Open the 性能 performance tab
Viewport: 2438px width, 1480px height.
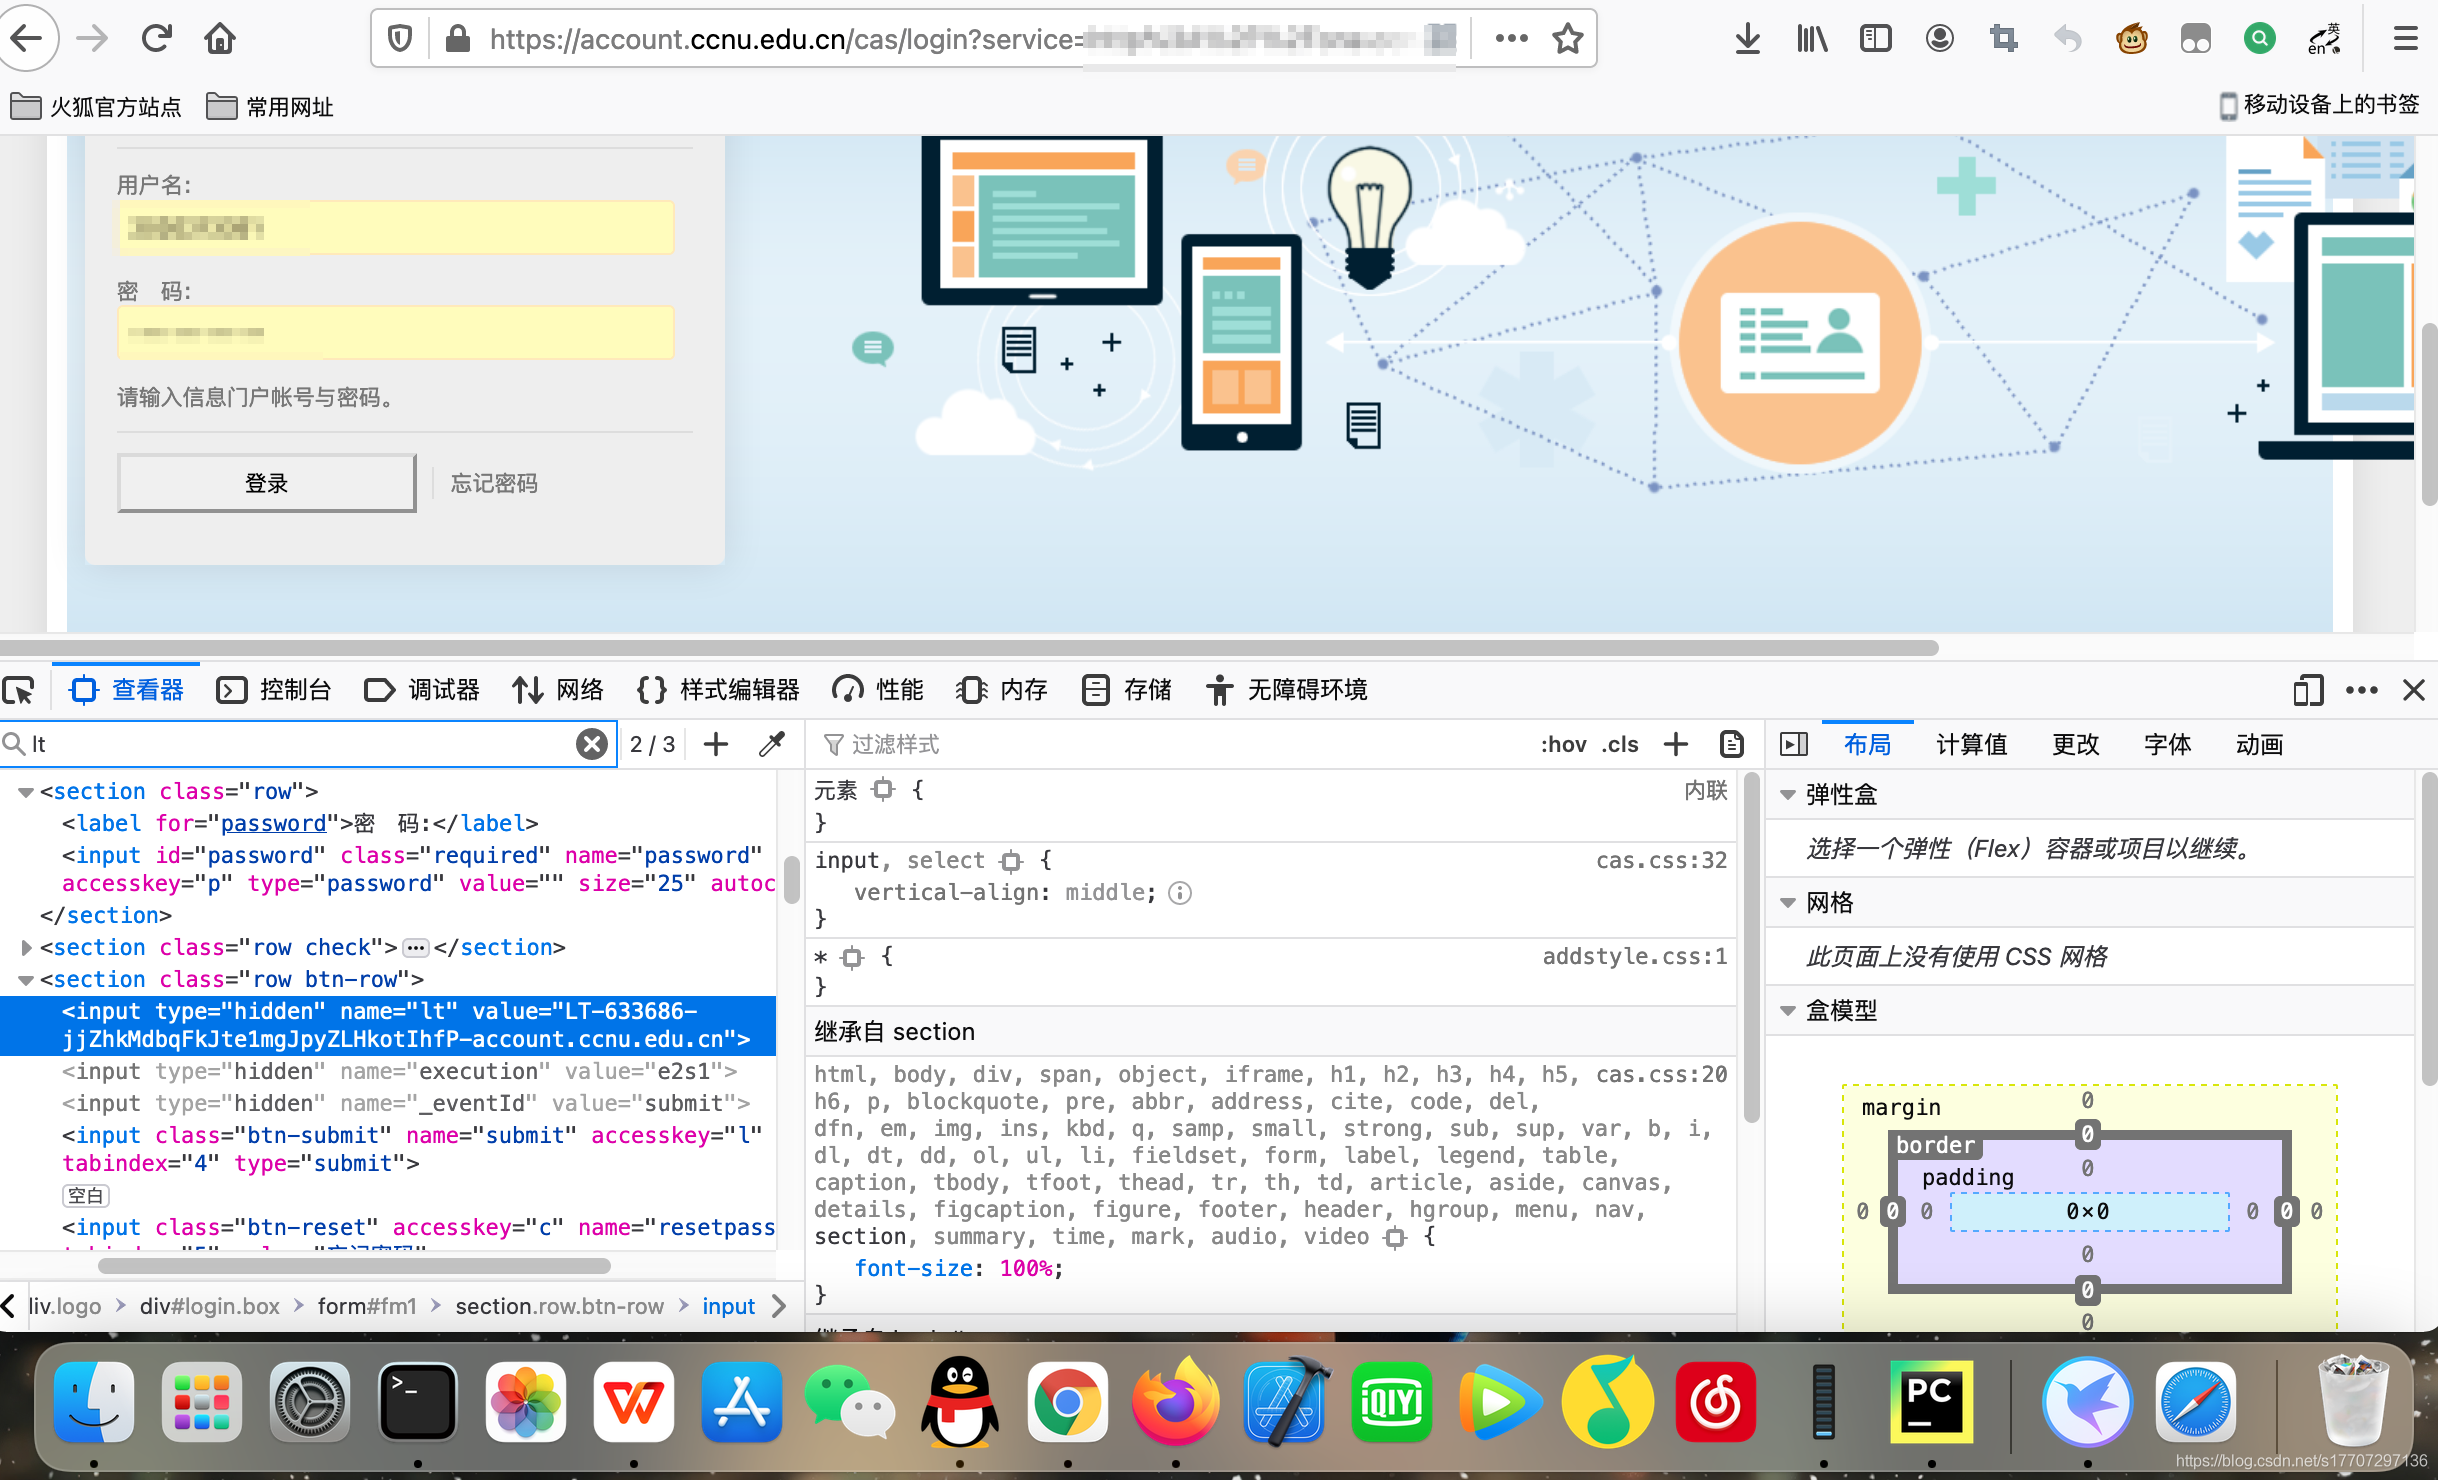point(877,690)
